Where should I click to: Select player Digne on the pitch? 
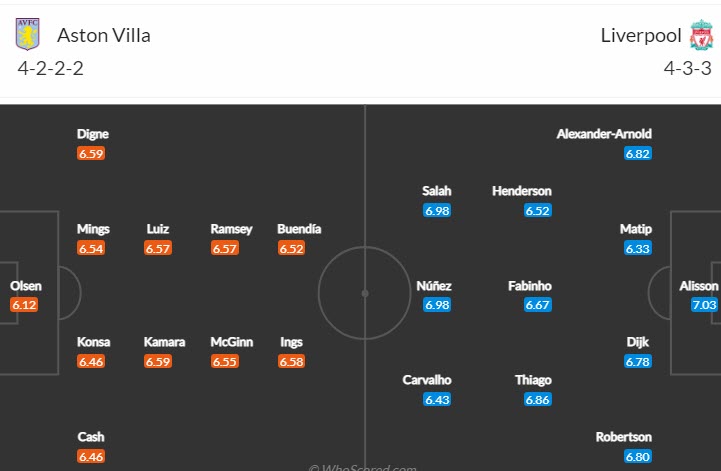(93, 134)
